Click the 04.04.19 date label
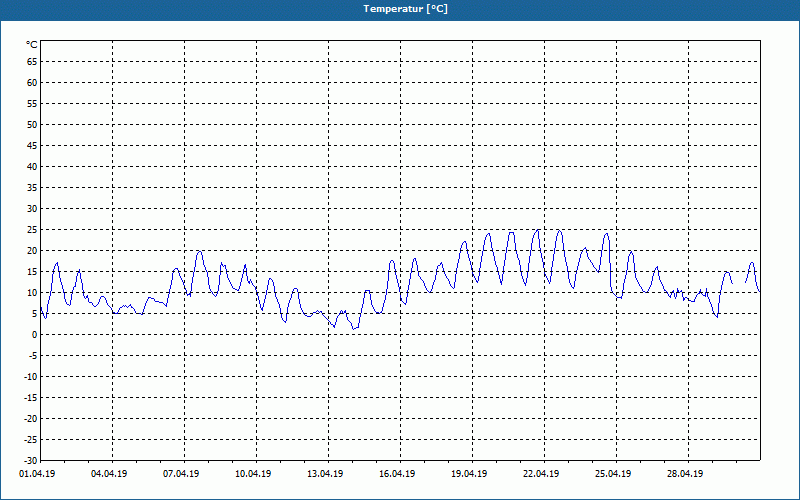This screenshot has width=800, height=500. click(x=109, y=473)
